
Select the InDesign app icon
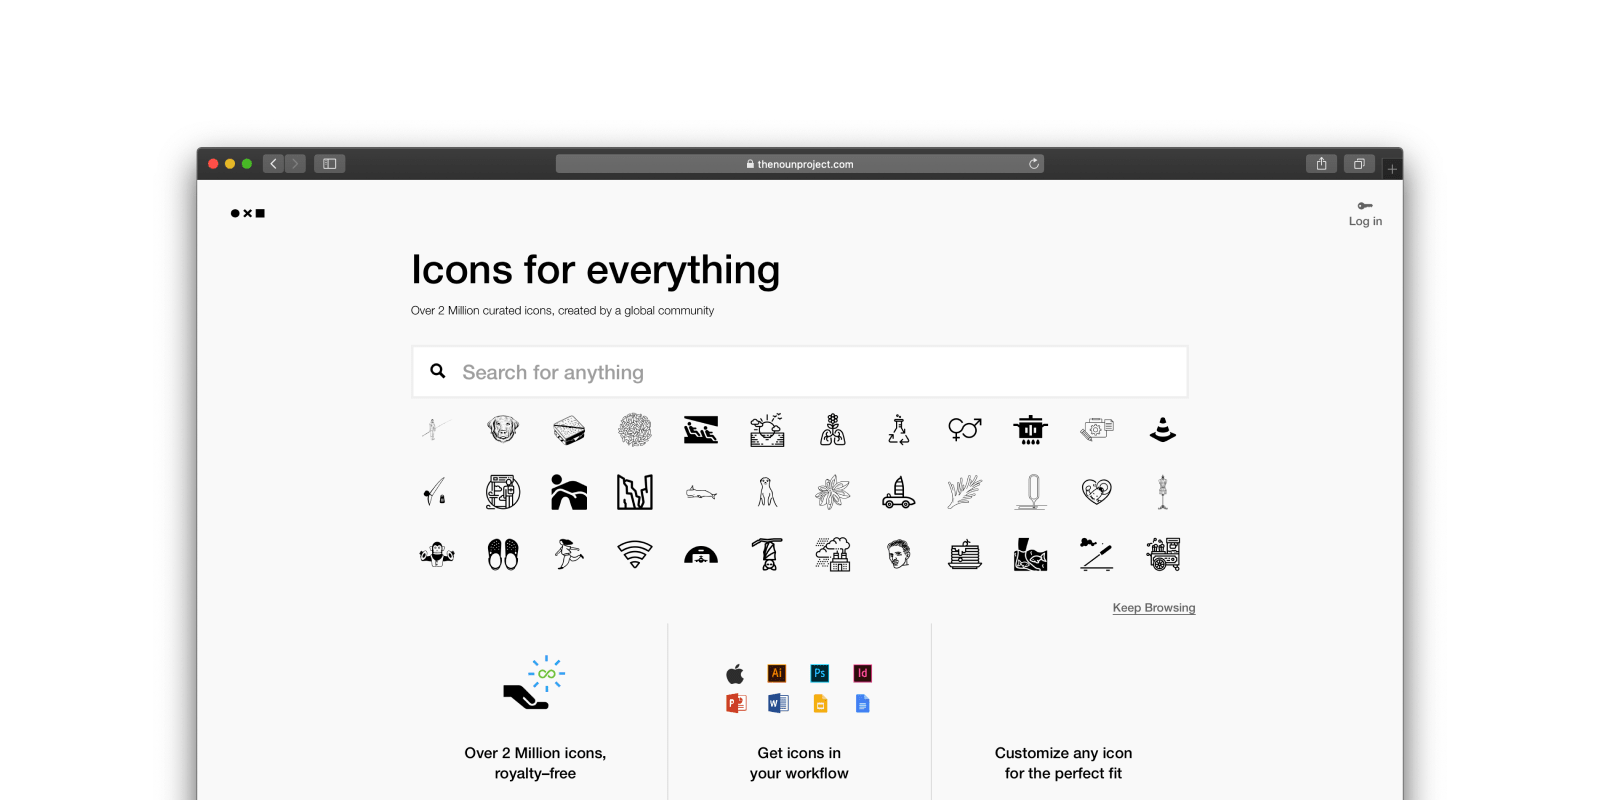[x=863, y=673]
